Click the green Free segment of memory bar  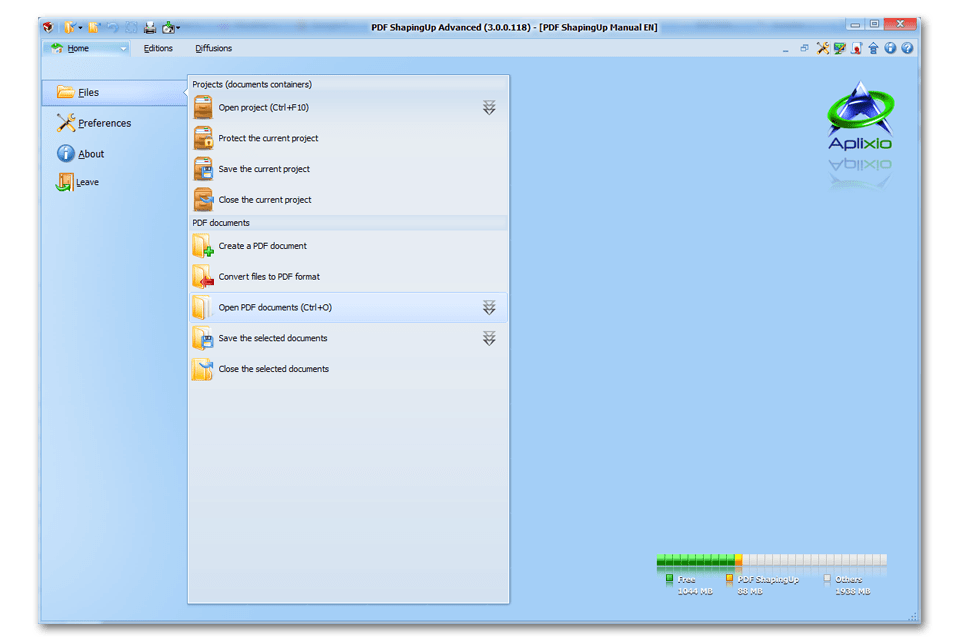tap(696, 559)
